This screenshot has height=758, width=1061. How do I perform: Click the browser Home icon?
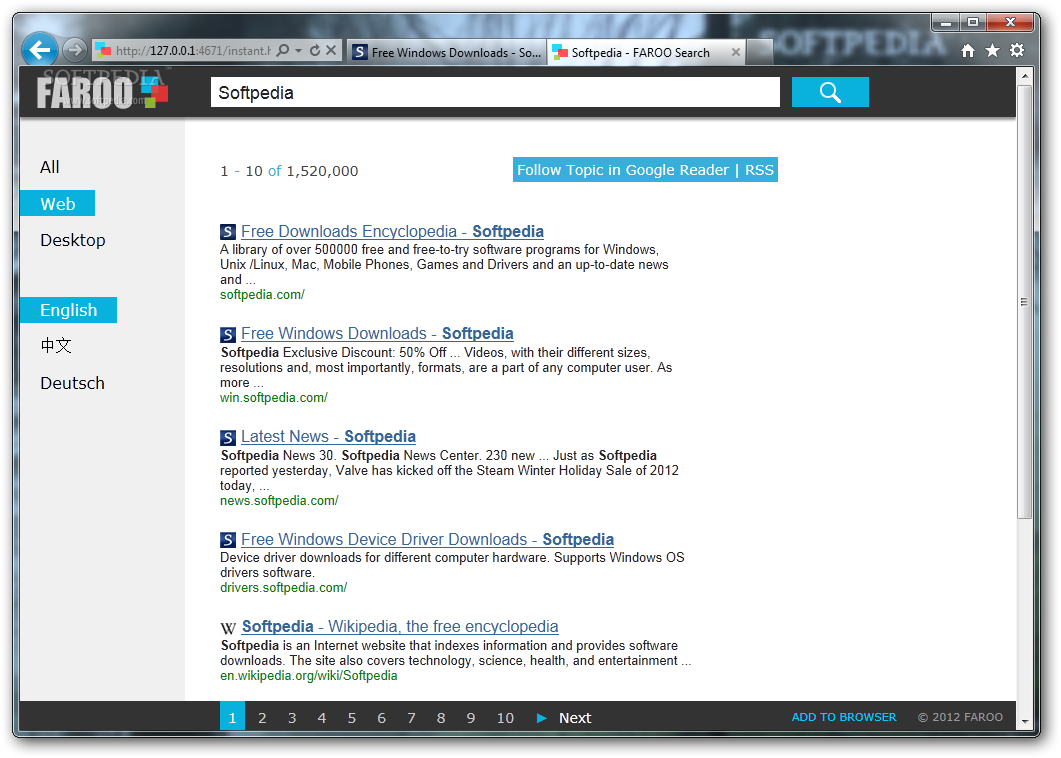[x=968, y=51]
